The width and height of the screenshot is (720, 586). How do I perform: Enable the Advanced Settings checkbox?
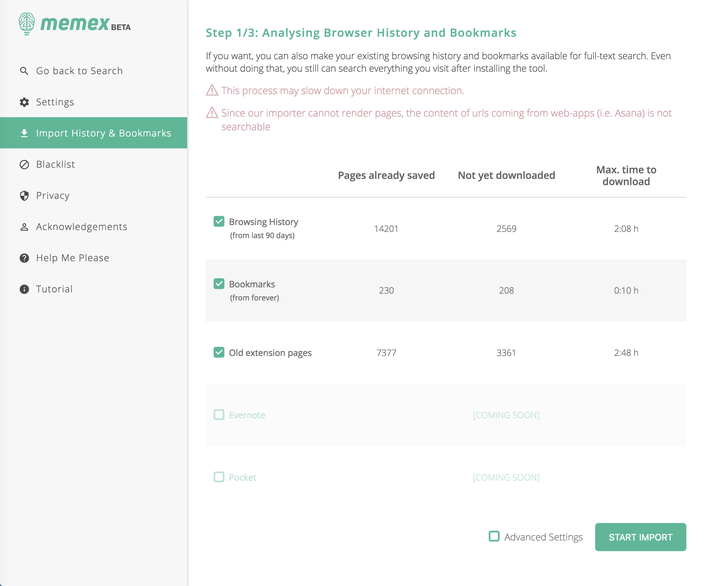coord(494,537)
